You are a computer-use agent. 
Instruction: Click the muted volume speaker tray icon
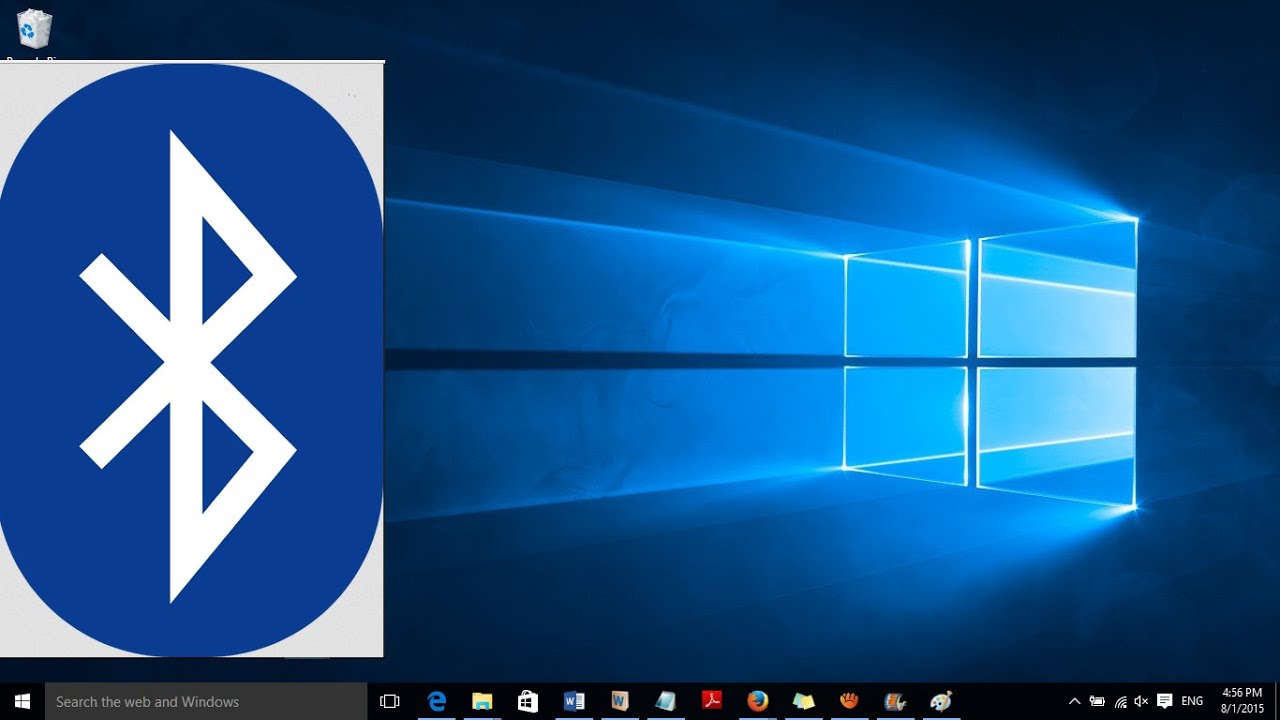[1141, 701]
